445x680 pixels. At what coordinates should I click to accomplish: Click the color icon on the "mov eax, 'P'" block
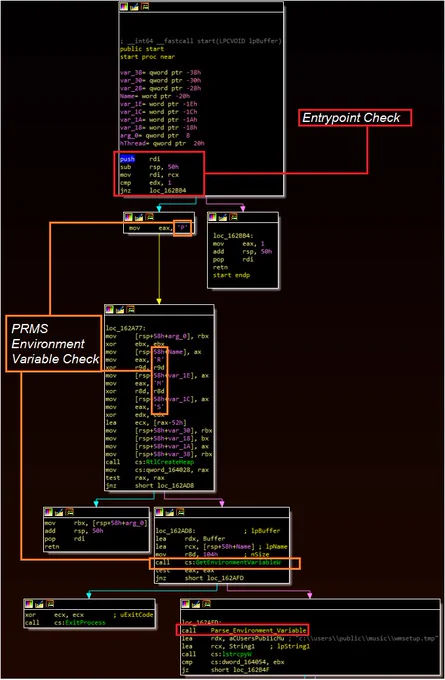point(128,216)
